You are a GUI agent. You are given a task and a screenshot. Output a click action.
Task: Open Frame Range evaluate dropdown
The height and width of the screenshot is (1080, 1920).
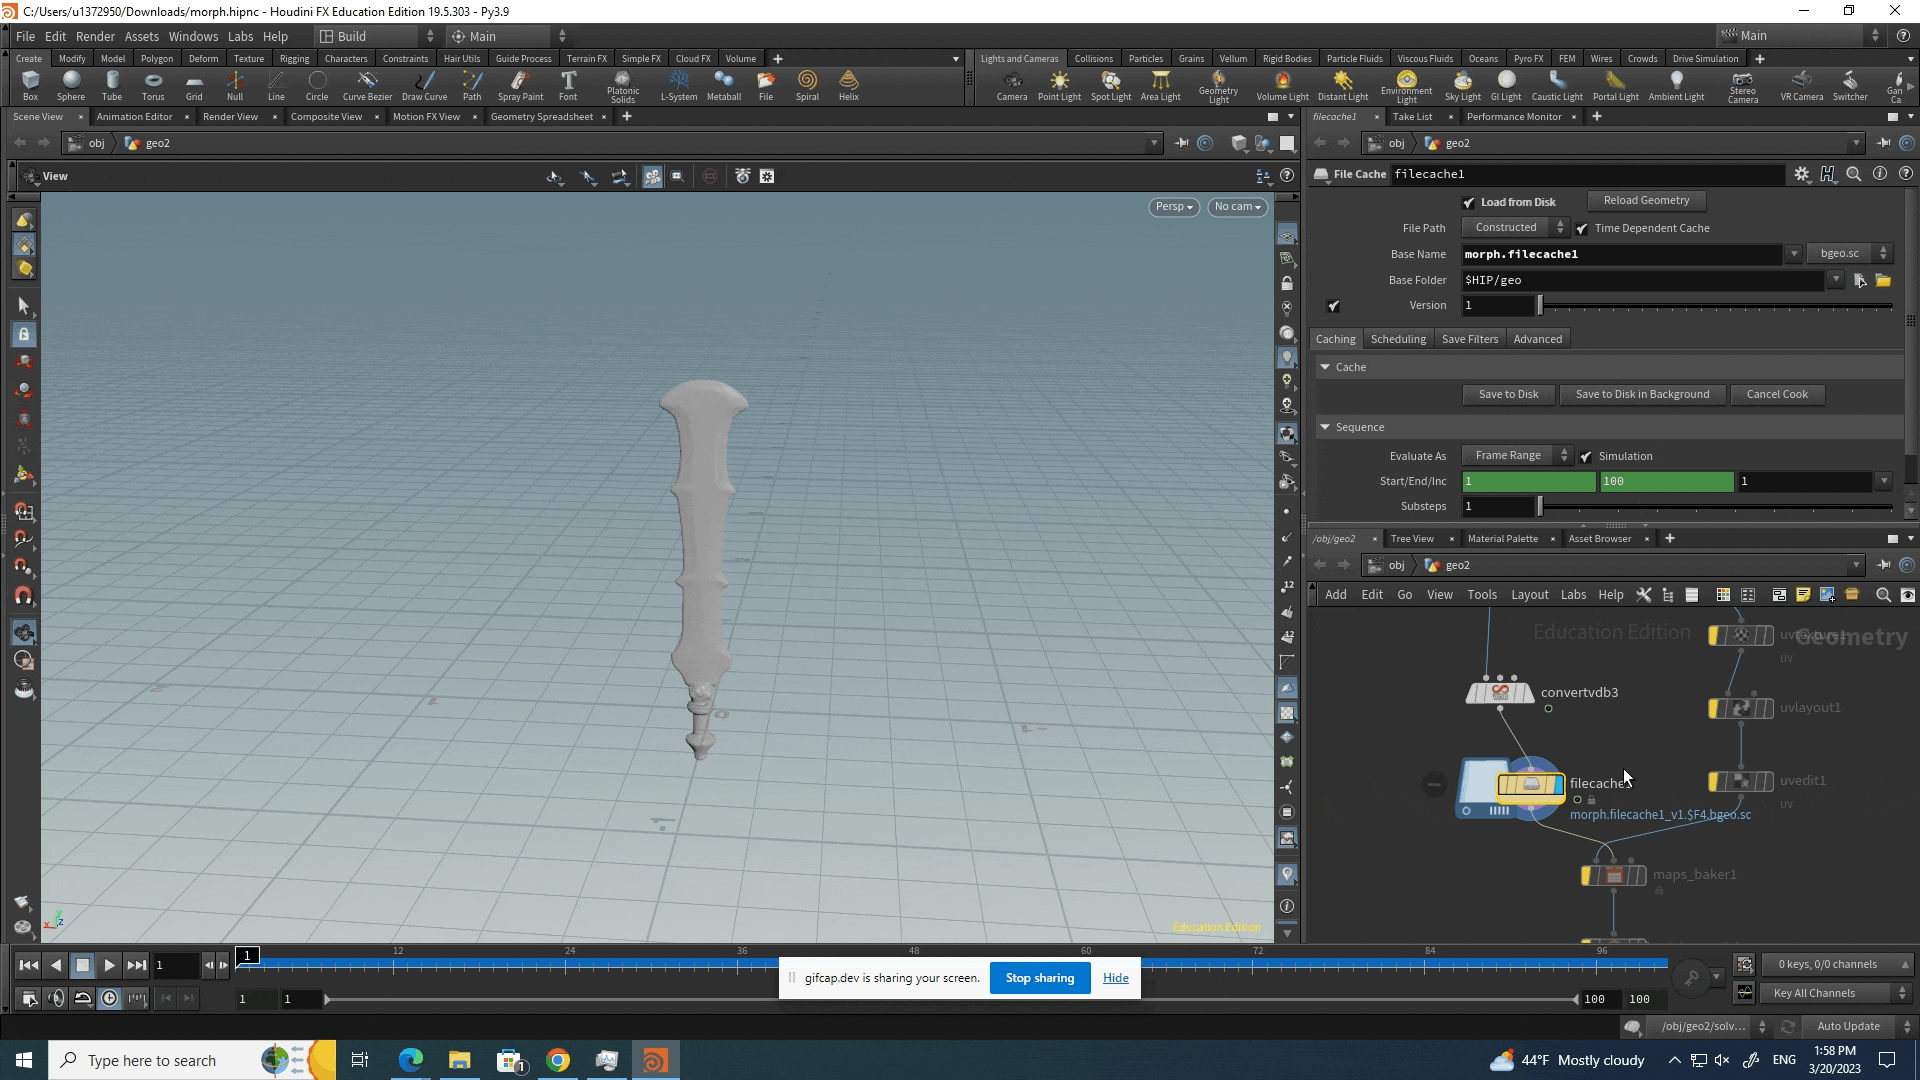[1517, 456]
